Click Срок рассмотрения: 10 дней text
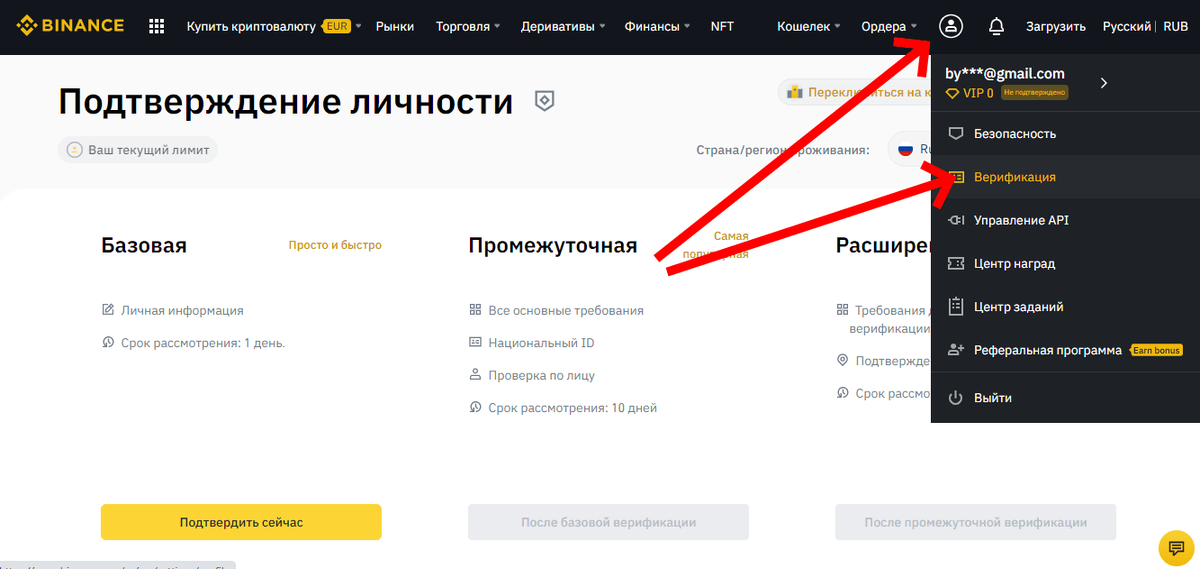Image resolution: width=1200 pixels, height=569 pixels. 572,408
